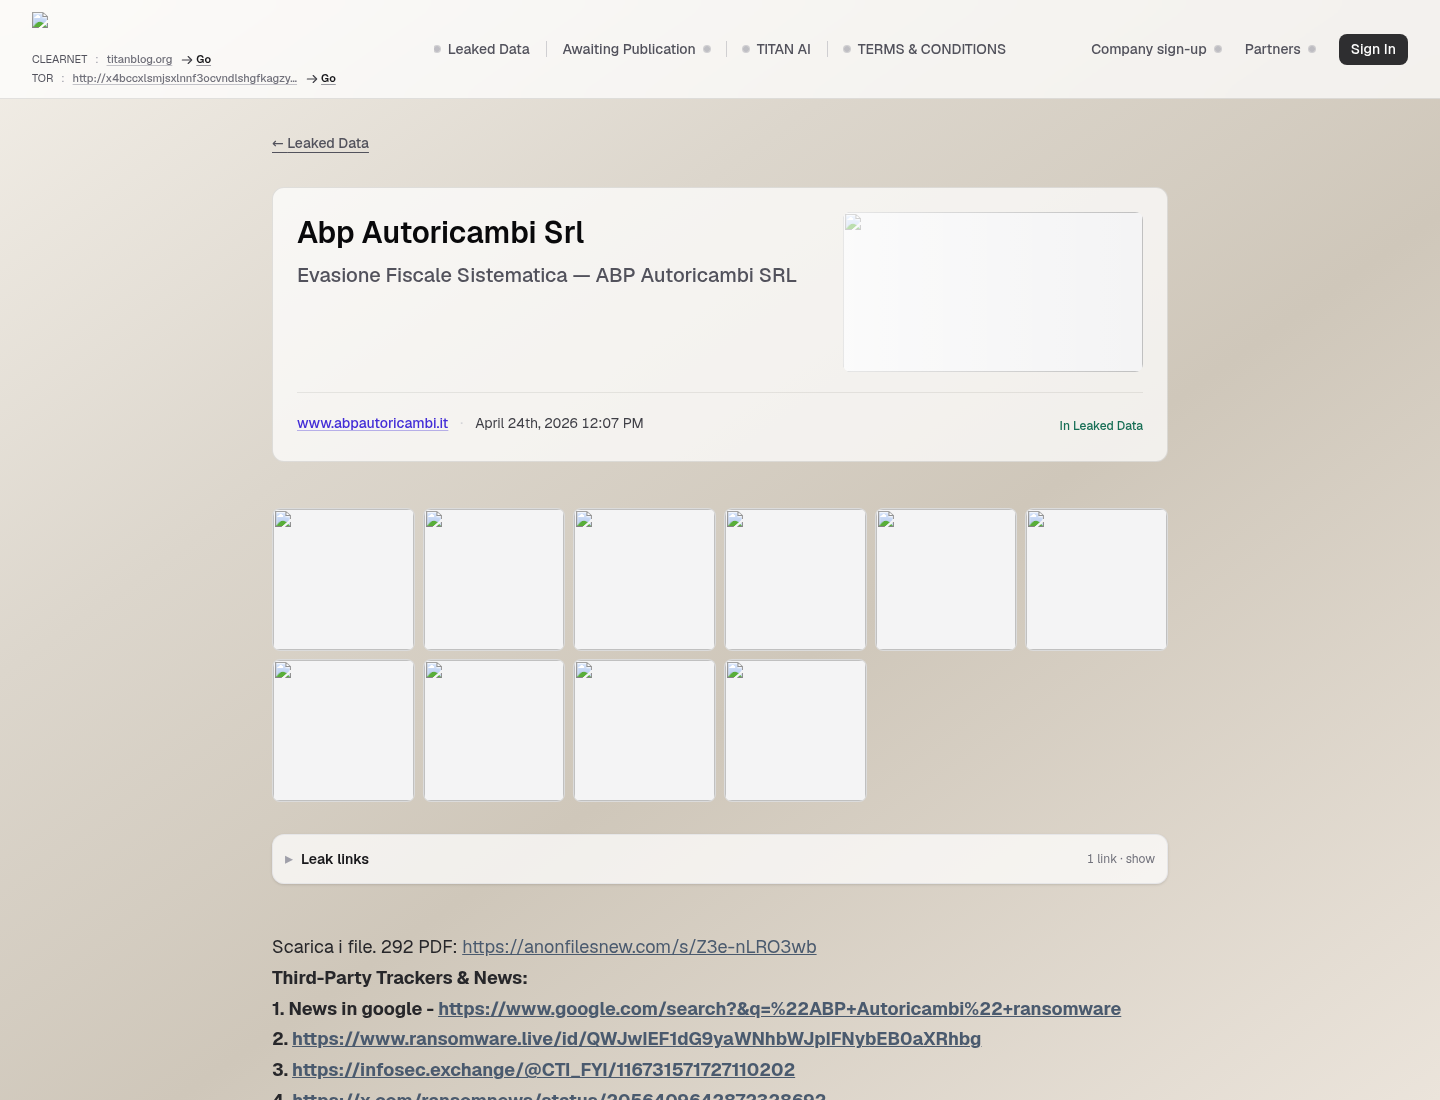Open the infosec.exchange CTI_FYI link
This screenshot has width=1440, height=1100.
coord(543,1070)
